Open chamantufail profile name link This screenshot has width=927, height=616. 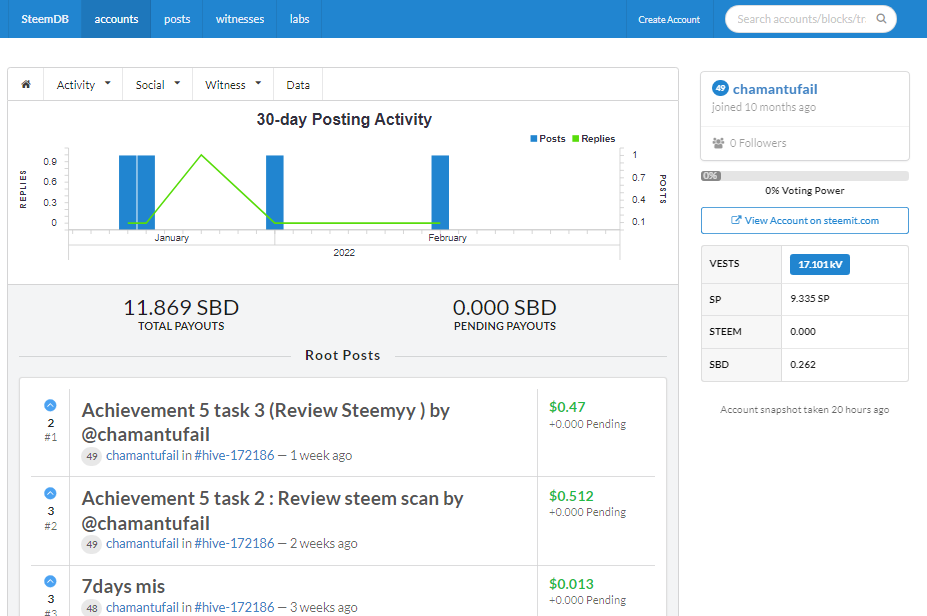775,89
